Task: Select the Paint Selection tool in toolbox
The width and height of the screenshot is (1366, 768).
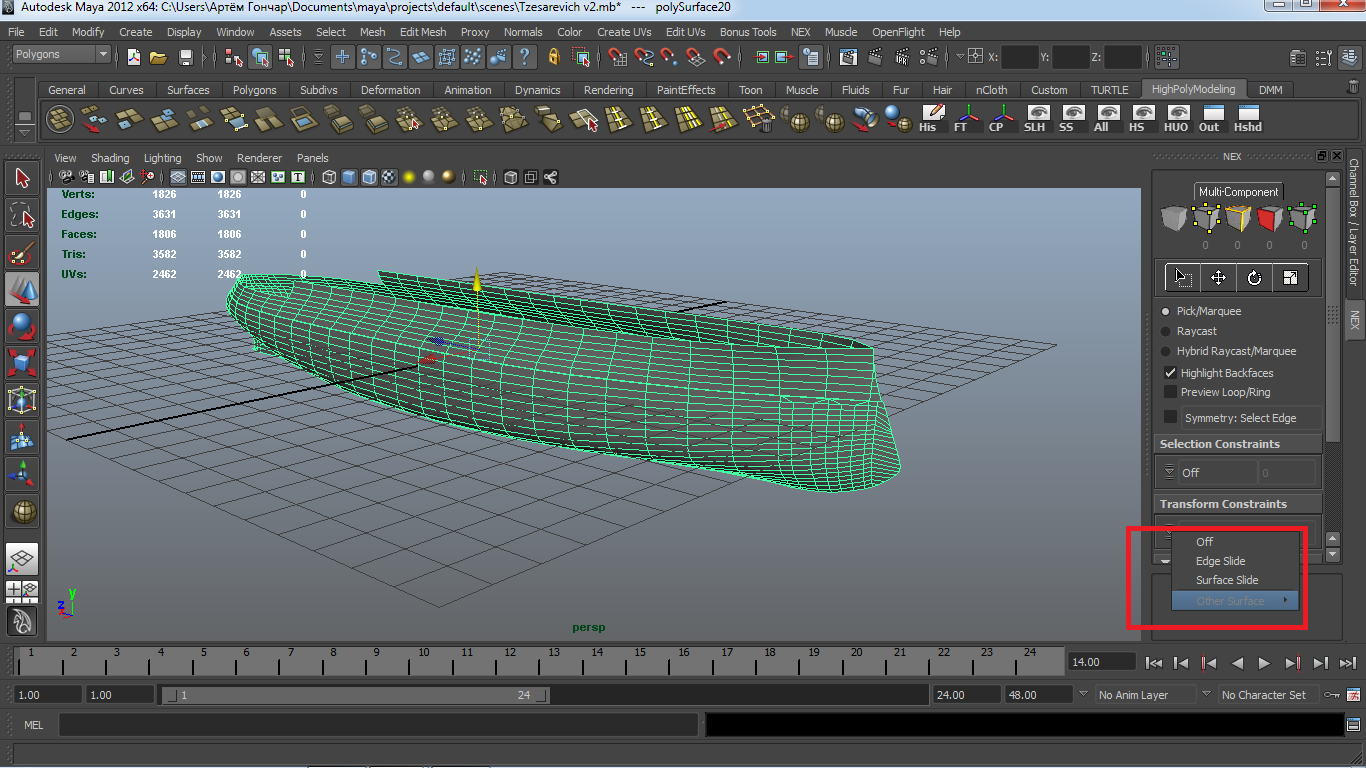Action: pyautogui.click(x=22, y=251)
